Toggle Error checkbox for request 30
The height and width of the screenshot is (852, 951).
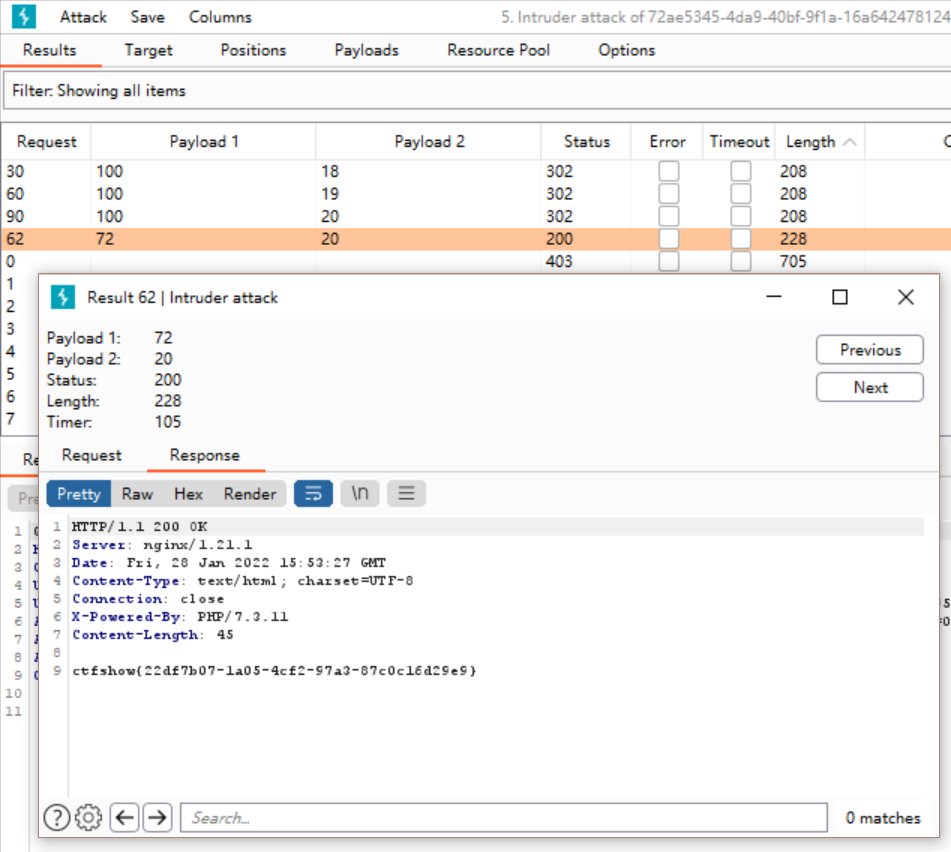pyautogui.click(x=668, y=172)
